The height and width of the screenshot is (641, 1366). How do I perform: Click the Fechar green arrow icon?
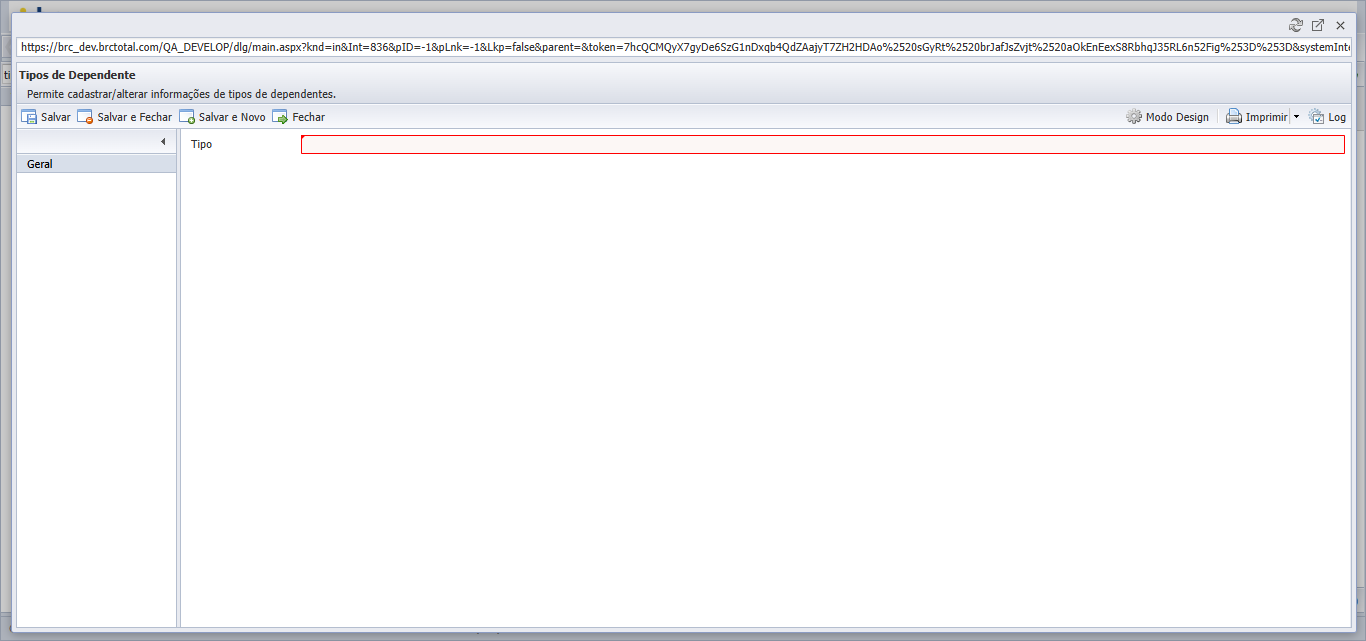[x=280, y=117]
